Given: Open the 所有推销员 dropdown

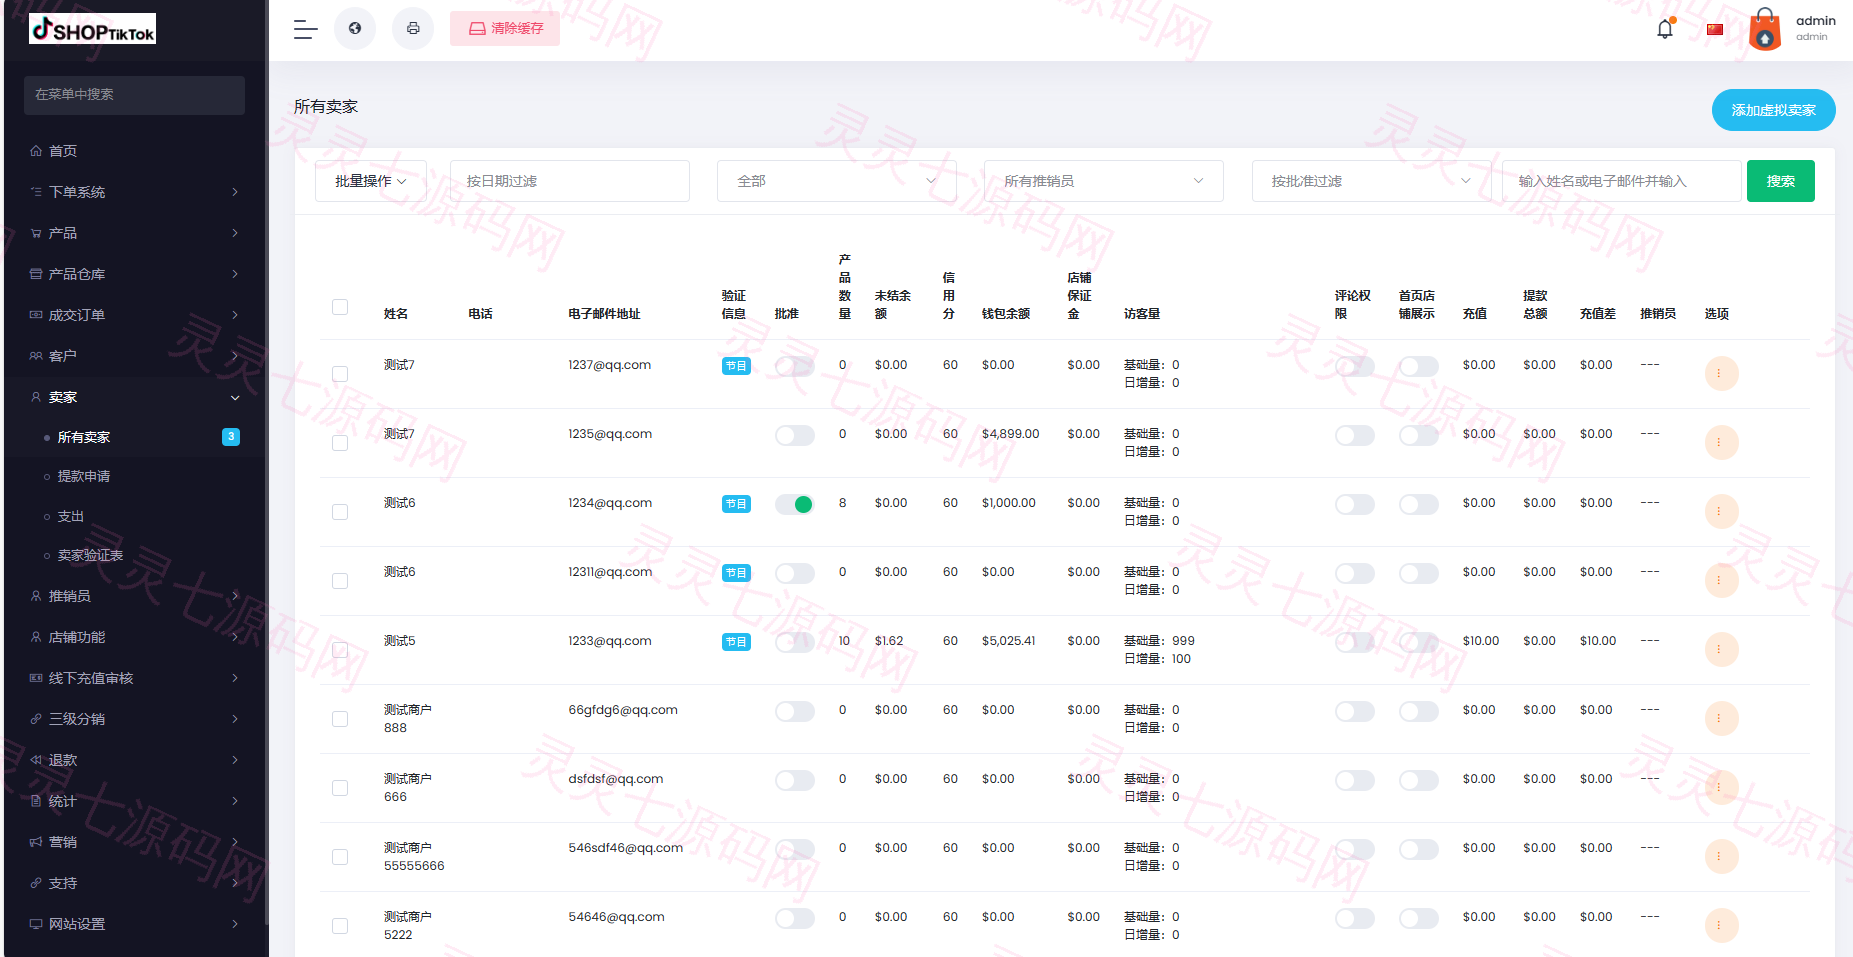Looking at the screenshot, I should (x=1104, y=181).
